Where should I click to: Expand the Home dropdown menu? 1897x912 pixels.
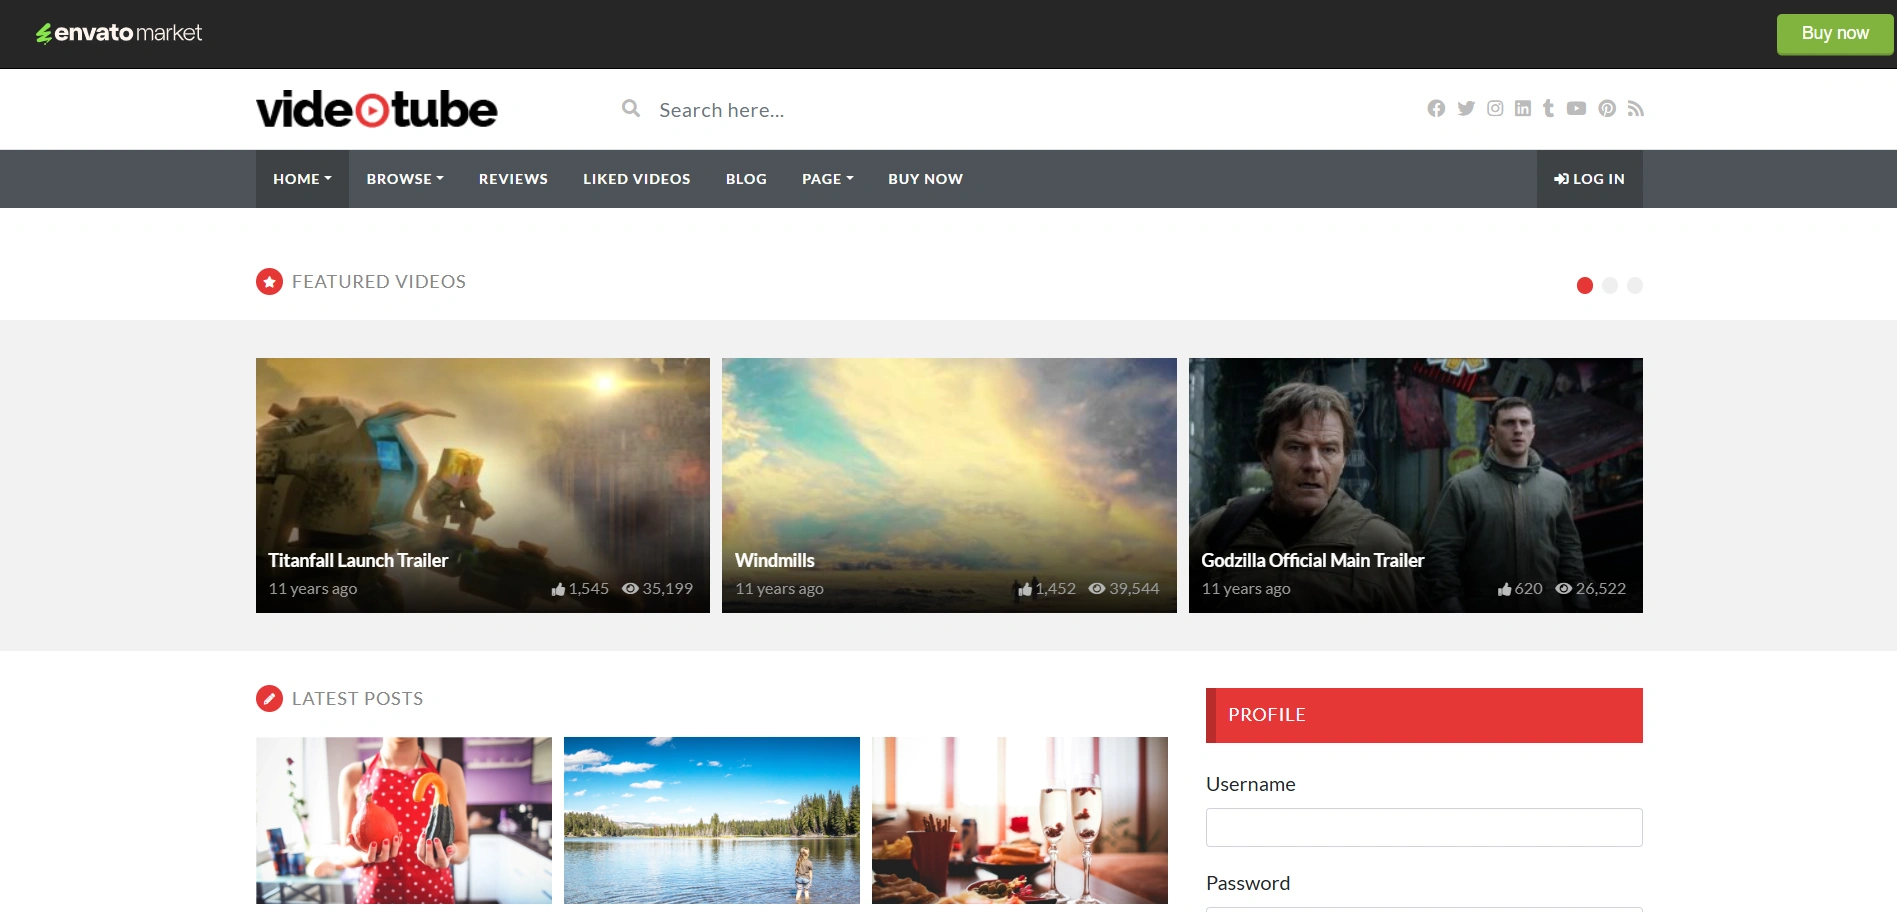click(x=302, y=179)
